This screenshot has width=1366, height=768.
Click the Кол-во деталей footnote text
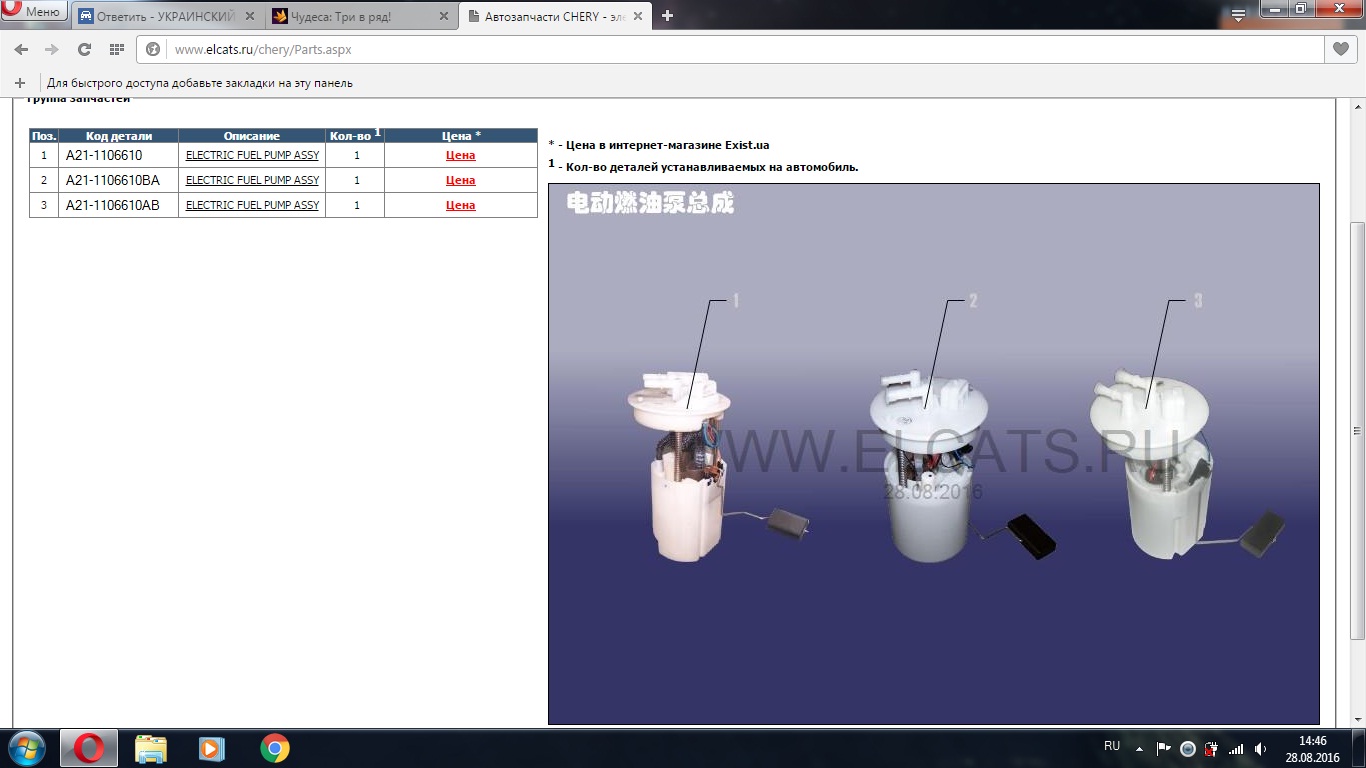[703, 166]
